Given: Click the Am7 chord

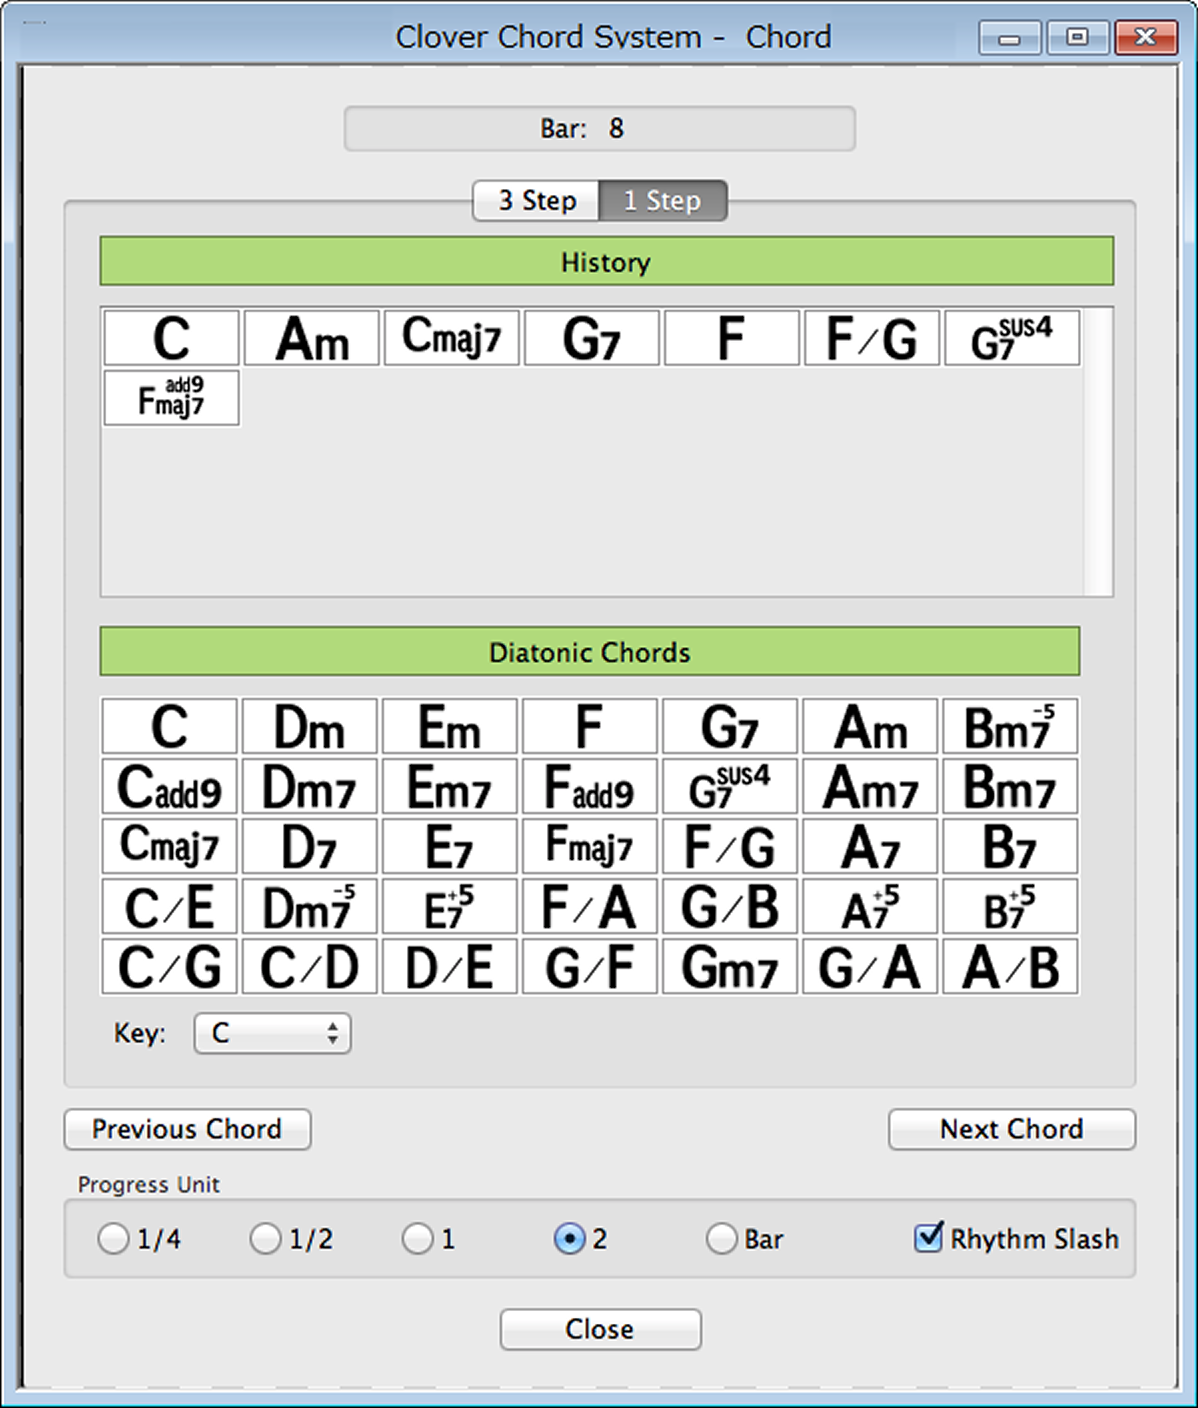Looking at the screenshot, I should 870,786.
